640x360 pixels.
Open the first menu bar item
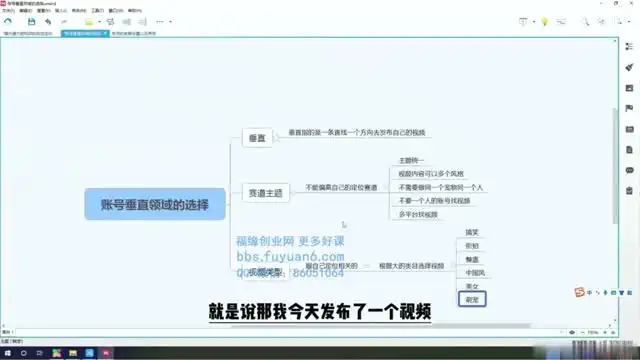[8, 11]
